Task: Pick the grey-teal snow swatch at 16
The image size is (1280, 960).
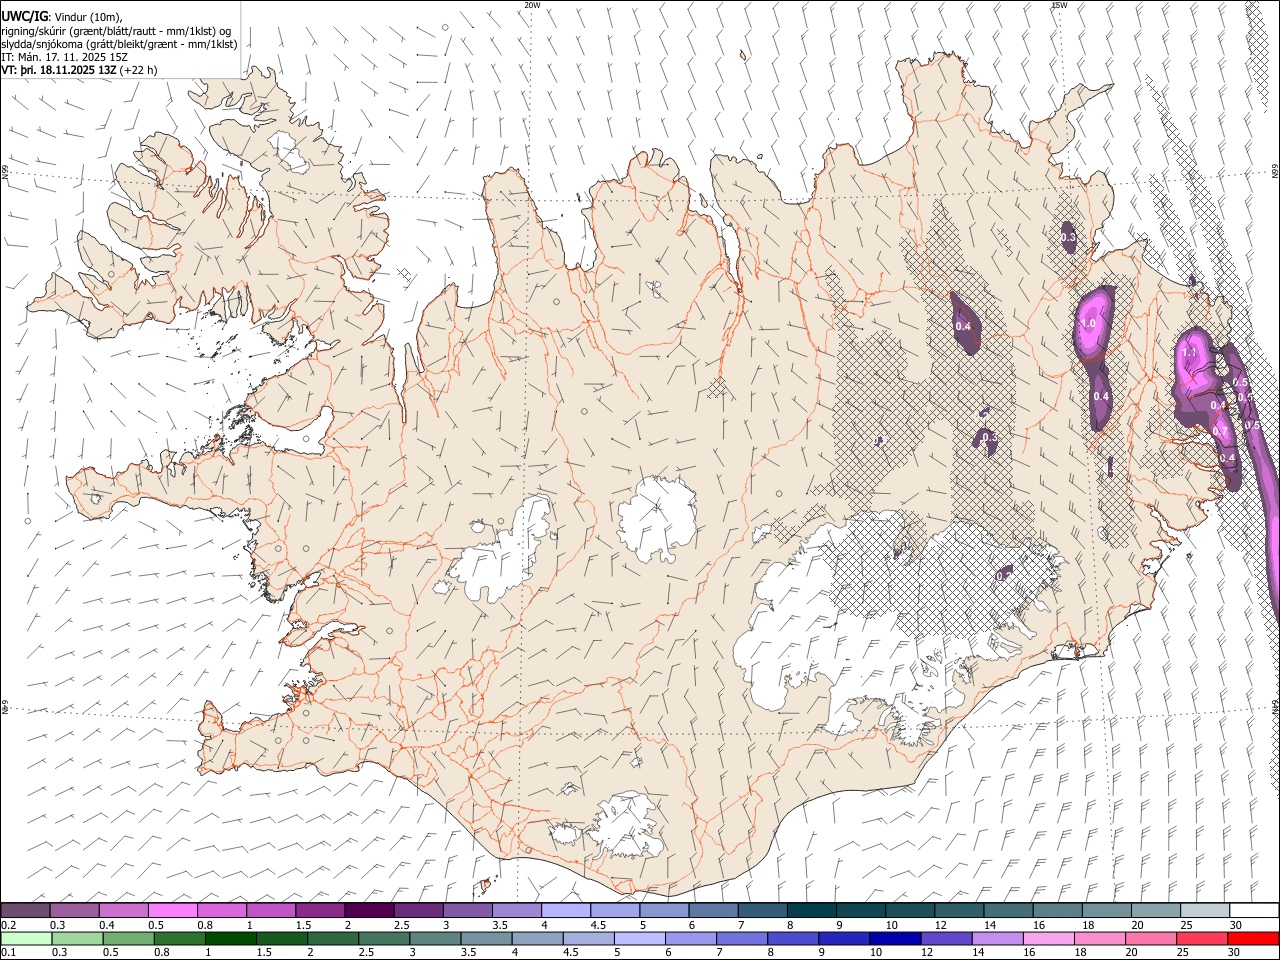Action: tap(1057, 910)
